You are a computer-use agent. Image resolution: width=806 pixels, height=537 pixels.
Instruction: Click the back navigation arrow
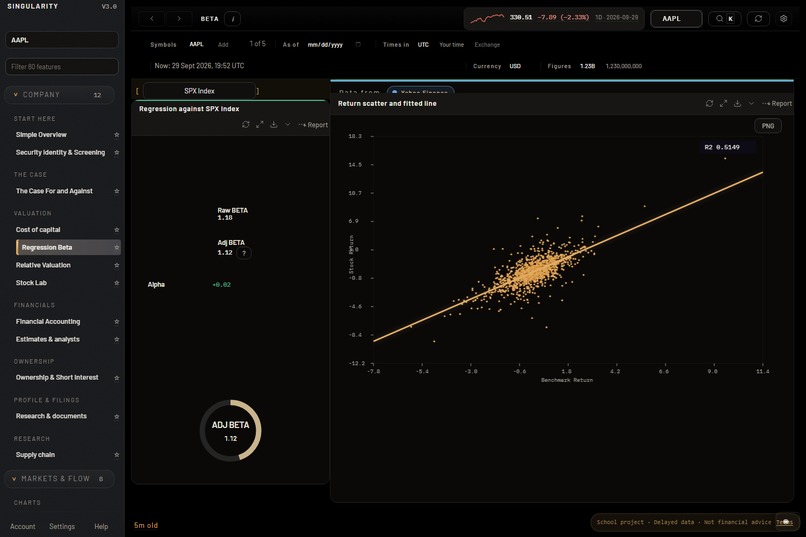[152, 18]
